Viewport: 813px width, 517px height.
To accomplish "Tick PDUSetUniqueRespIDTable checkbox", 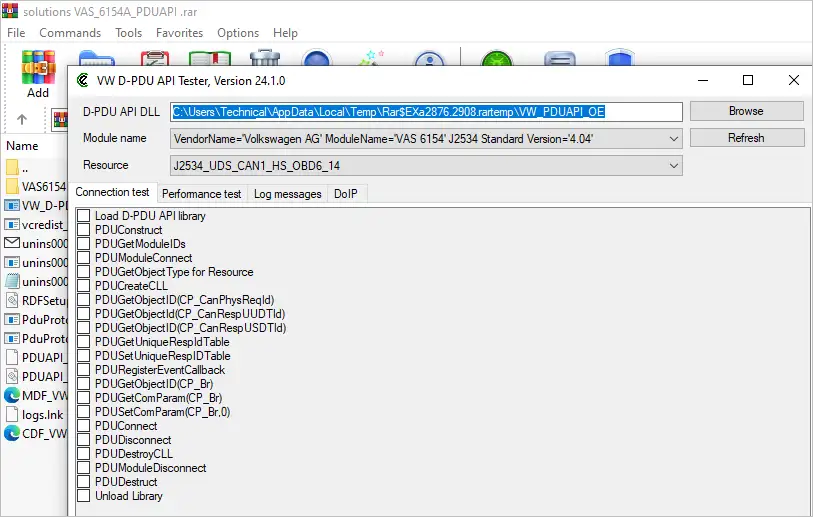I will coord(83,355).
